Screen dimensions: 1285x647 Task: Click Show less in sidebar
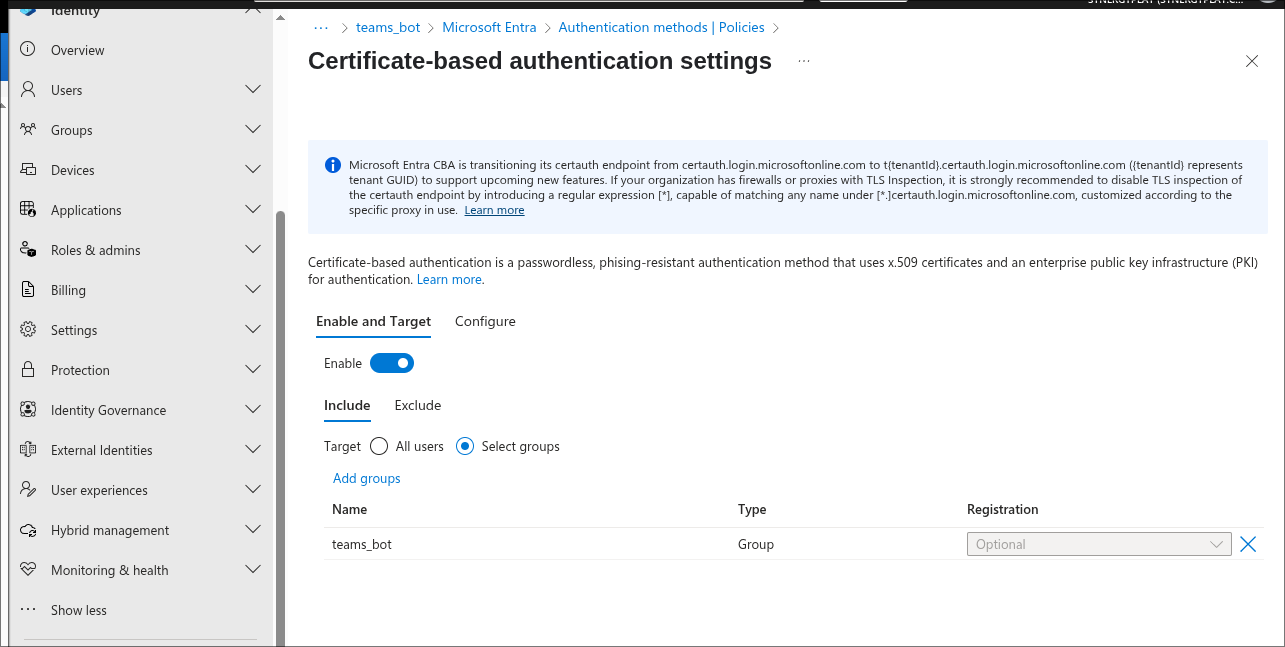(x=79, y=610)
